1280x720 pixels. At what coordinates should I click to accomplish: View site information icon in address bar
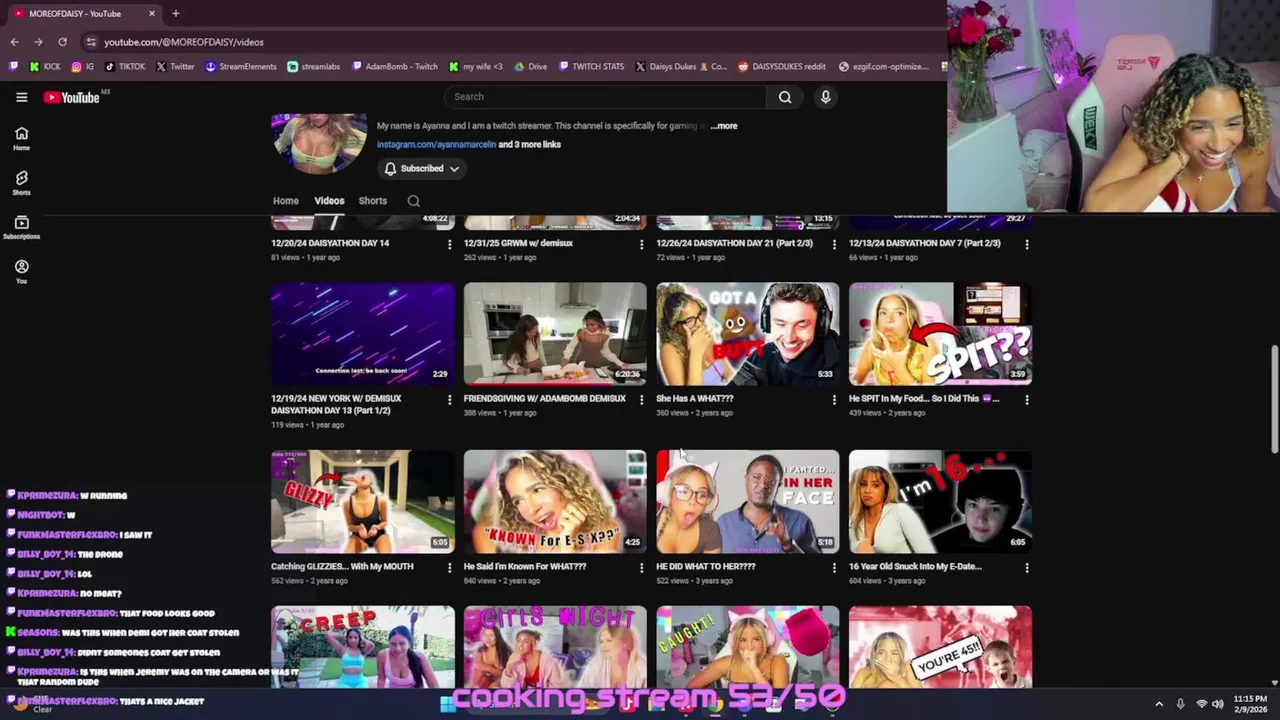91,42
